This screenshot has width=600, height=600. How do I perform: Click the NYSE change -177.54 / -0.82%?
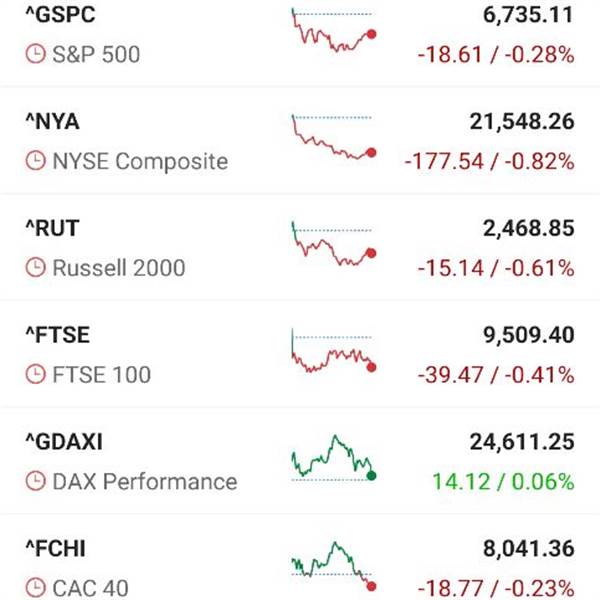489,161
